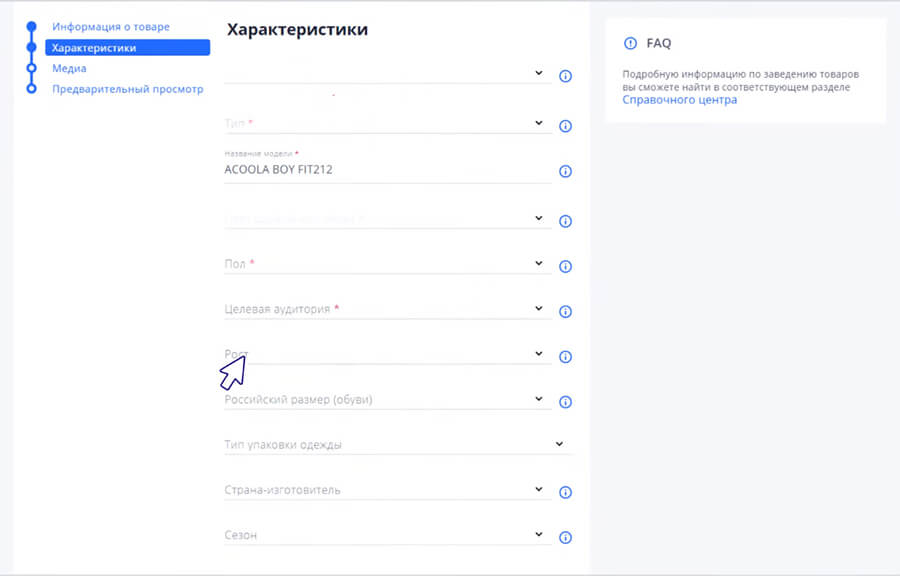Viewport: 900px width, 576px height.
Task: Select the Медиа section in the sidebar
Action: click(70, 67)
